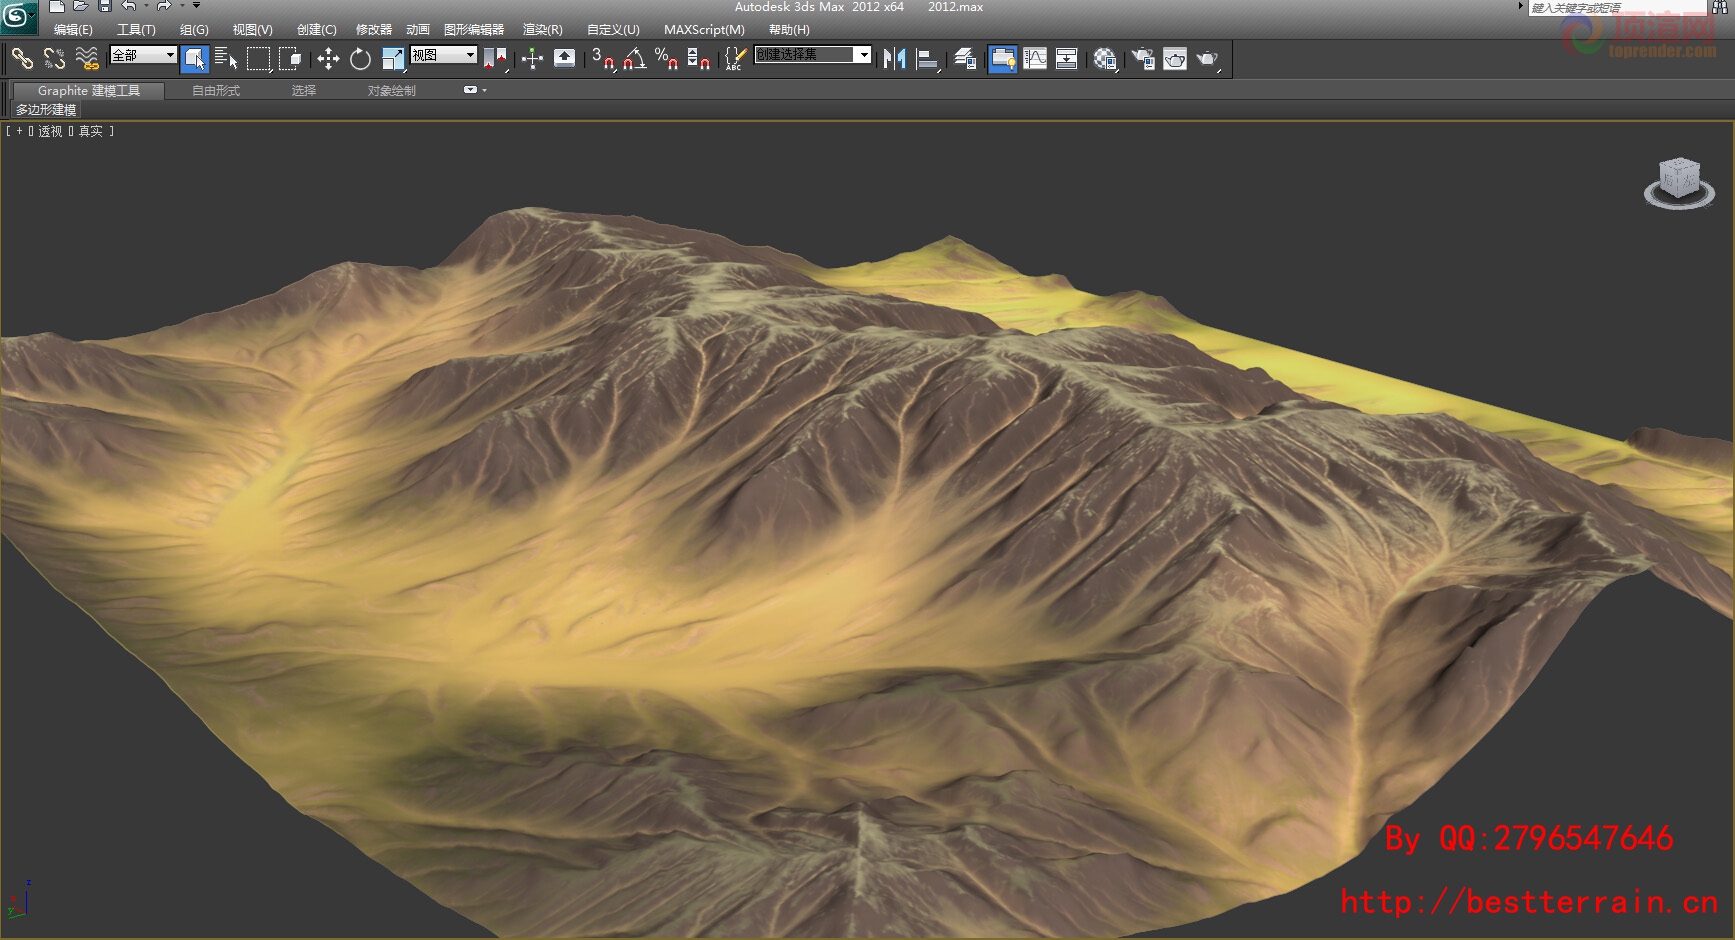Activate the Select and Move tool
Viewport: 1735px width, 940px height.
(x=328, y=59)
